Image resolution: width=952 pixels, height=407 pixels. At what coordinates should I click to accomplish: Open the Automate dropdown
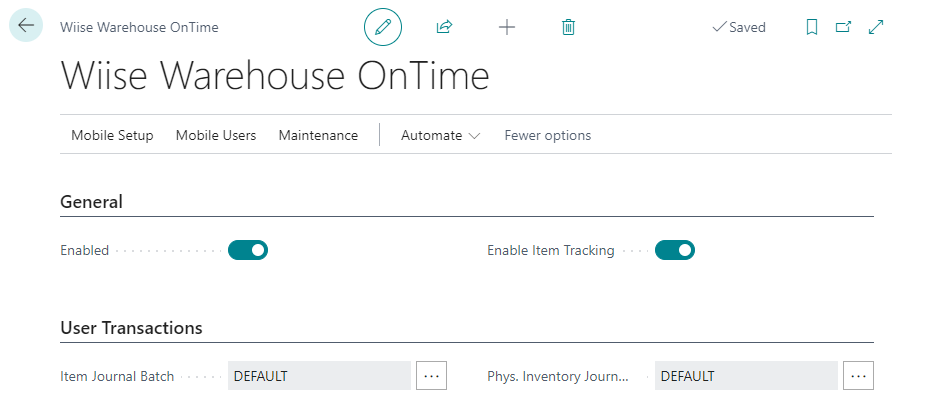[441, 135]
